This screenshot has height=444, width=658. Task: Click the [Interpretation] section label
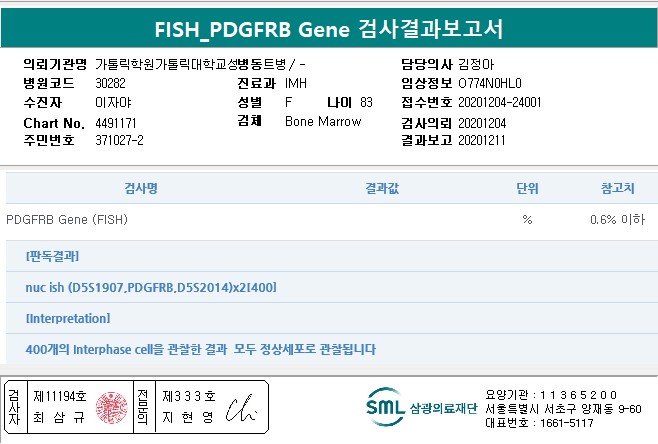coord(68,318)
